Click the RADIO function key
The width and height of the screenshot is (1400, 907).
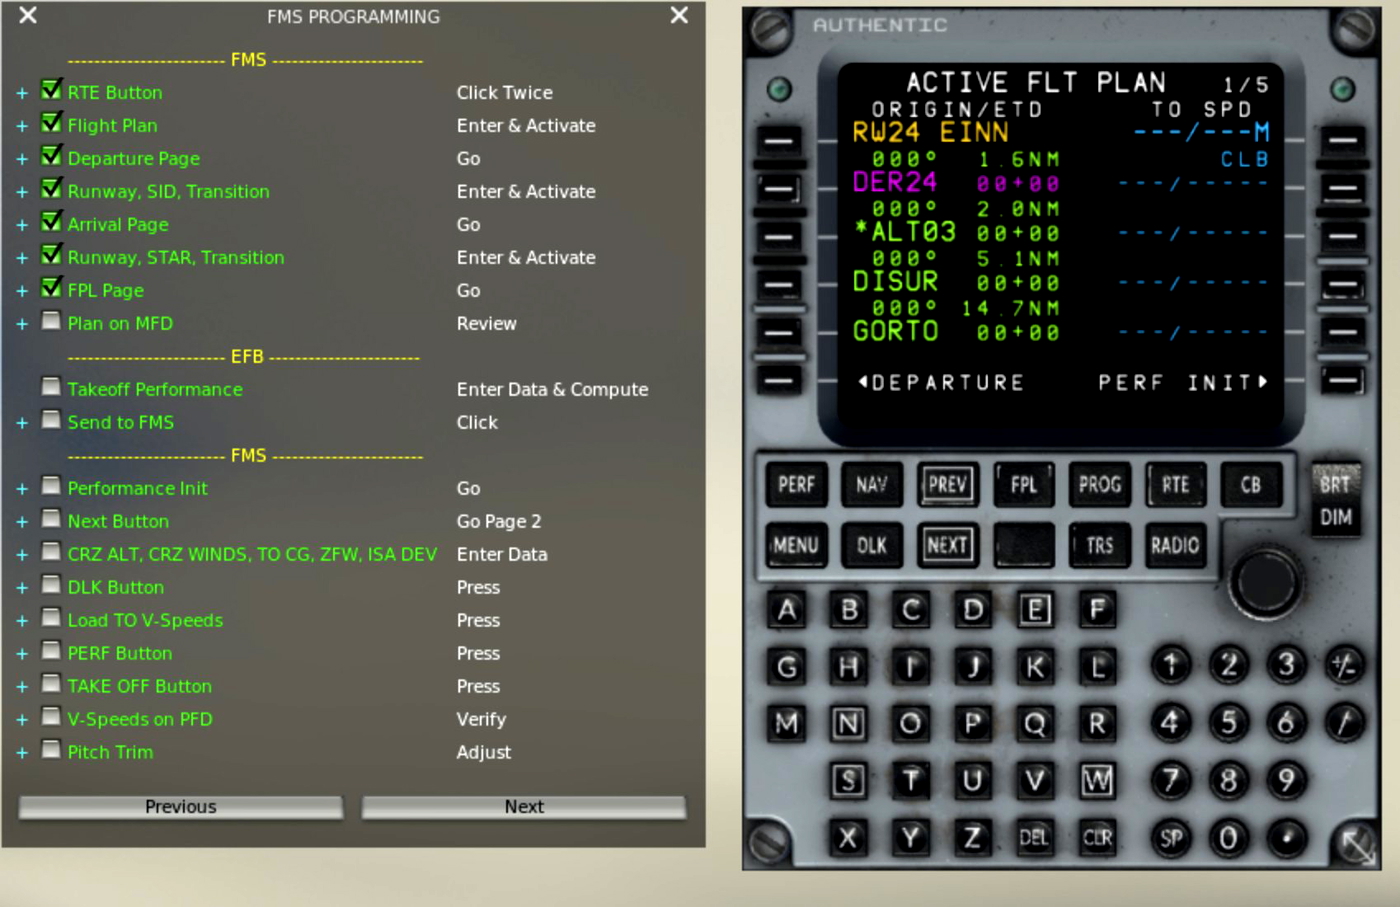click(1175, 545)
